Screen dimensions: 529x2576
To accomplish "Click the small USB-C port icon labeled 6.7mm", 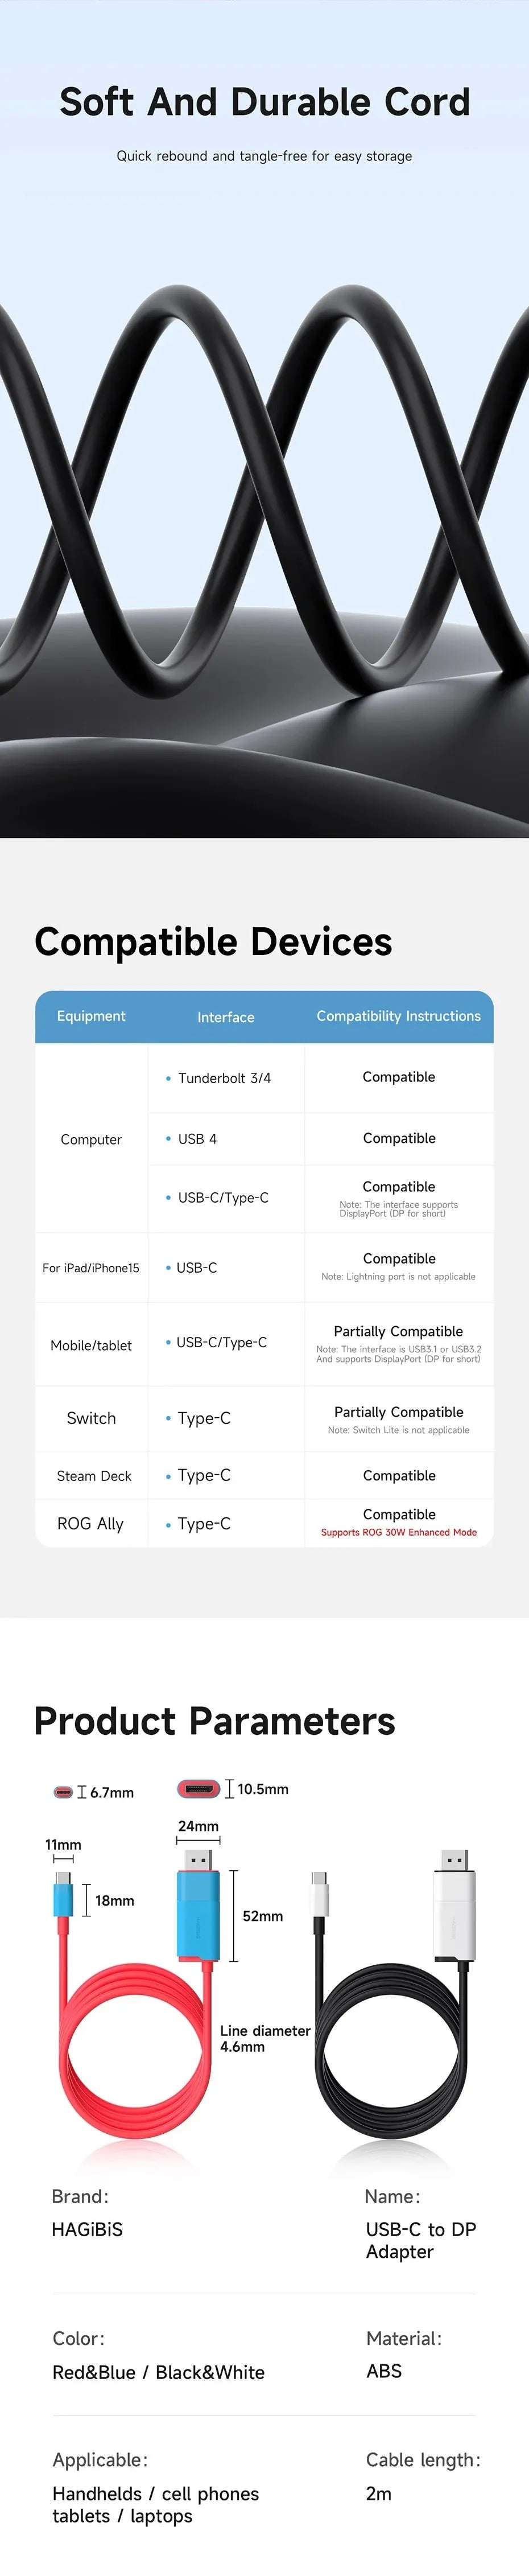I will (63, 1792).
